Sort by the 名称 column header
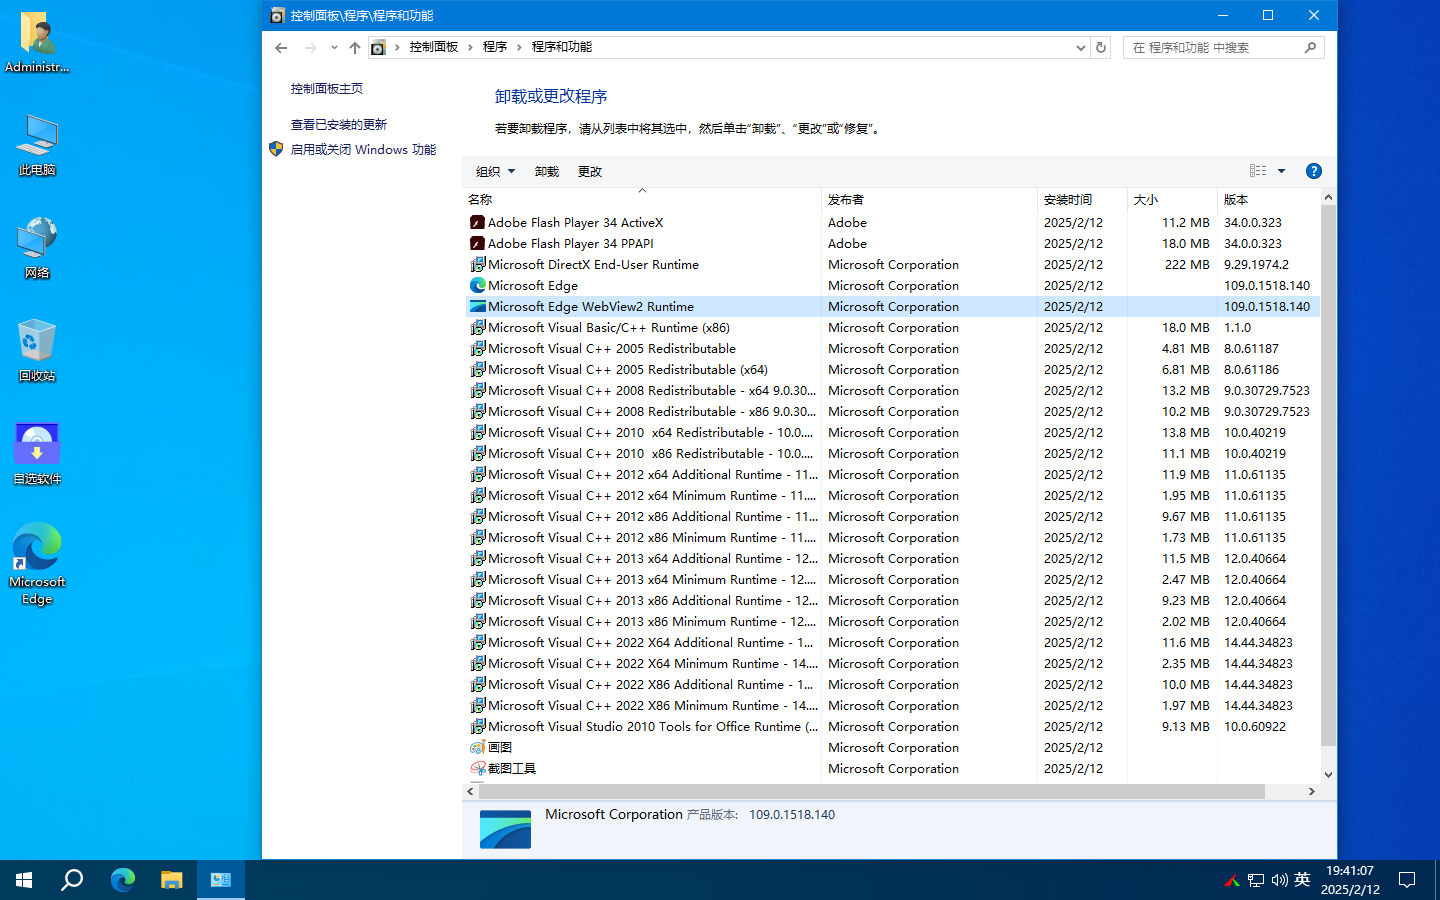1440x900 pixels. point(642,199)
